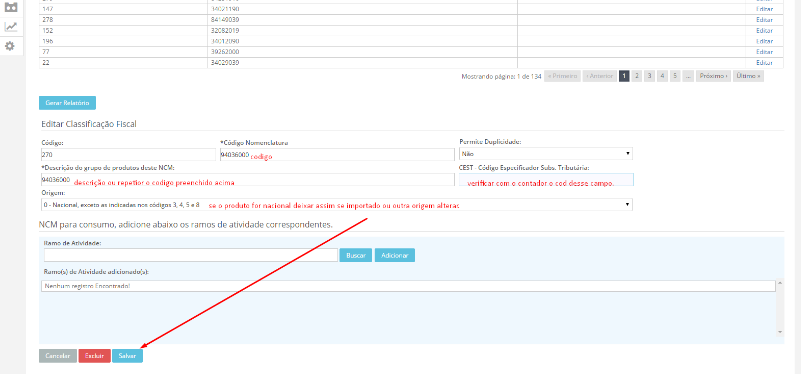
Task: Select the code cell 196
Action: click(x=124, y=41)
